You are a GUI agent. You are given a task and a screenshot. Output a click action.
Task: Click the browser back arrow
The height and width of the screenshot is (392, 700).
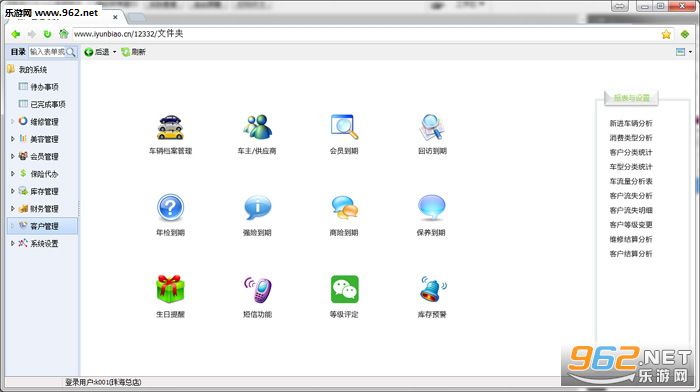click(x=16, y=34)
